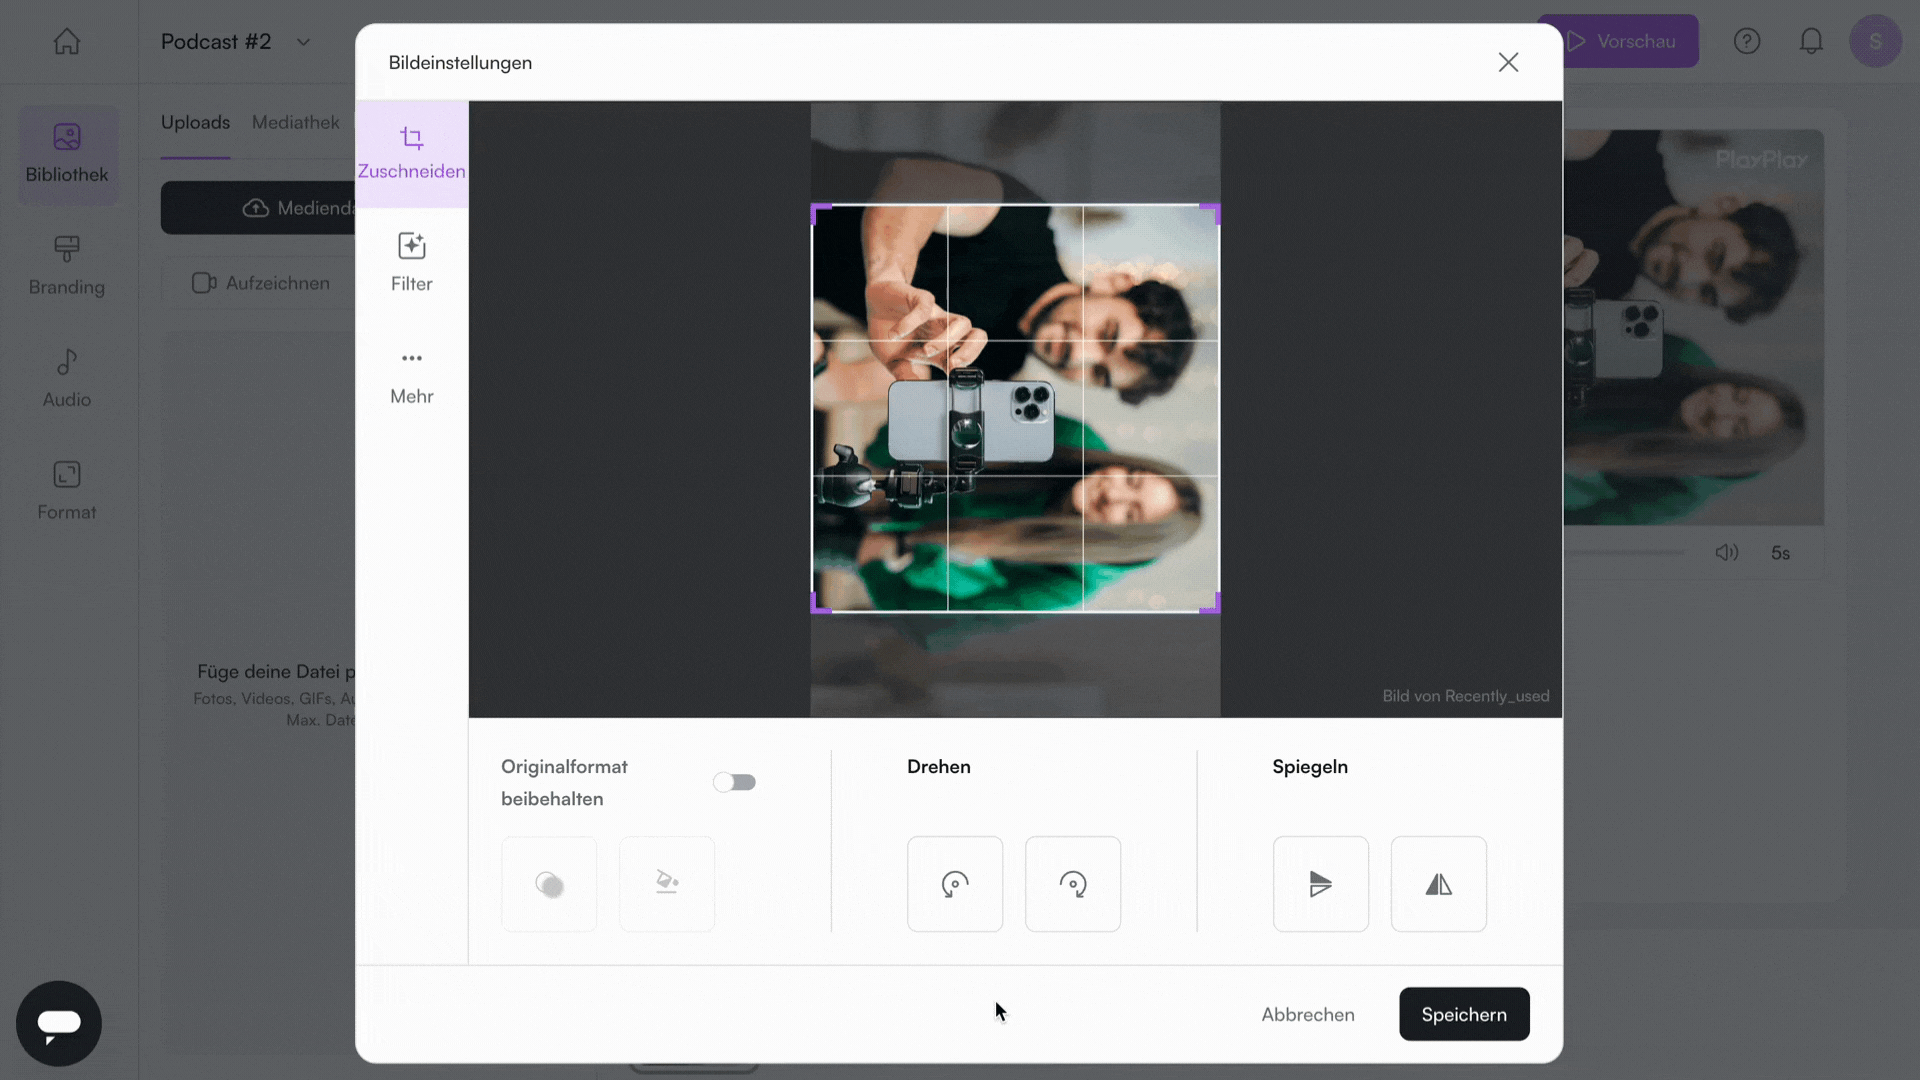Rotate image counterclockwise
1920x1080 pixels.
(954, 884)
